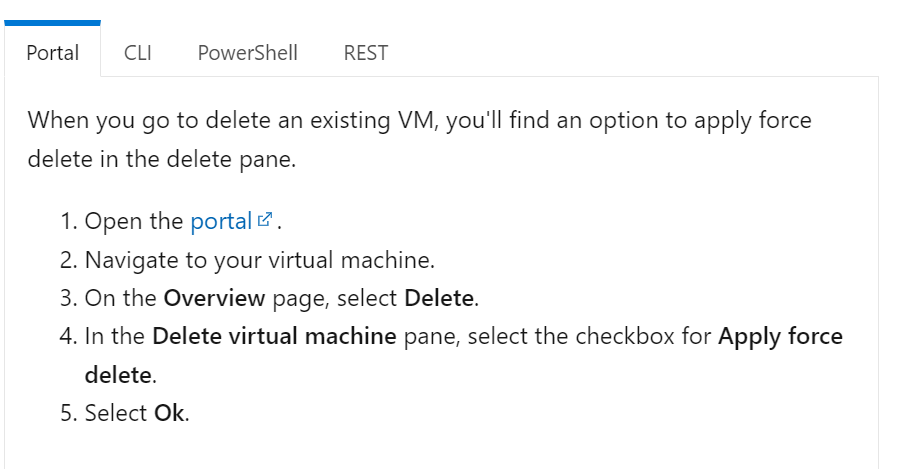Select the REST tab
The image size is (915, 469).
pos(366,52)
